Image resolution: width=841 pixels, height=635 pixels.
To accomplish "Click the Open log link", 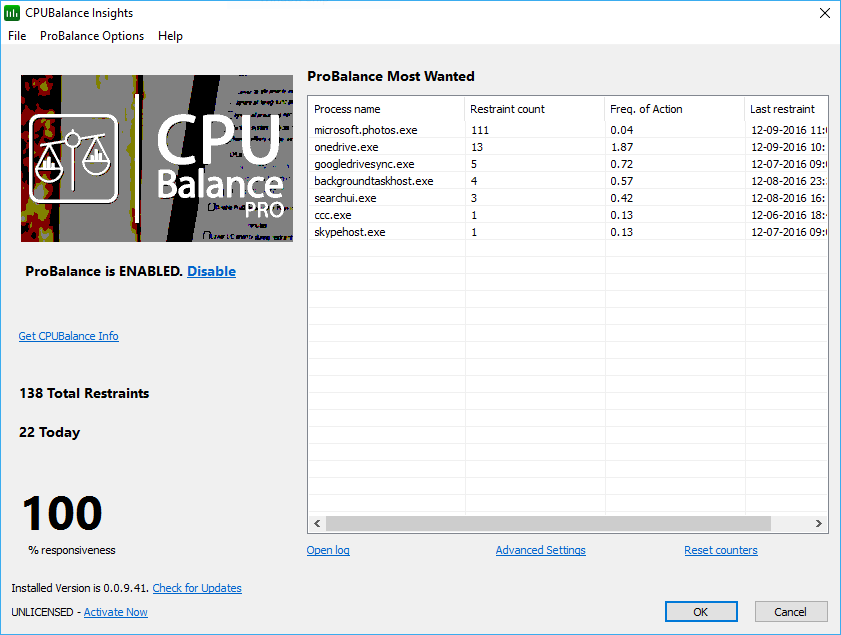I will (328, 550).
